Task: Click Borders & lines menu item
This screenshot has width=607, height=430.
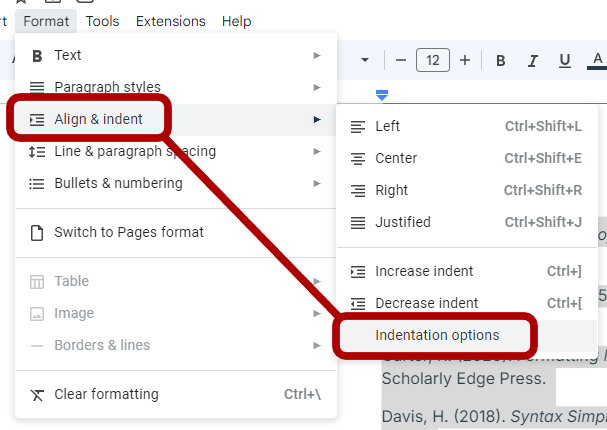Action: (176, 345)
